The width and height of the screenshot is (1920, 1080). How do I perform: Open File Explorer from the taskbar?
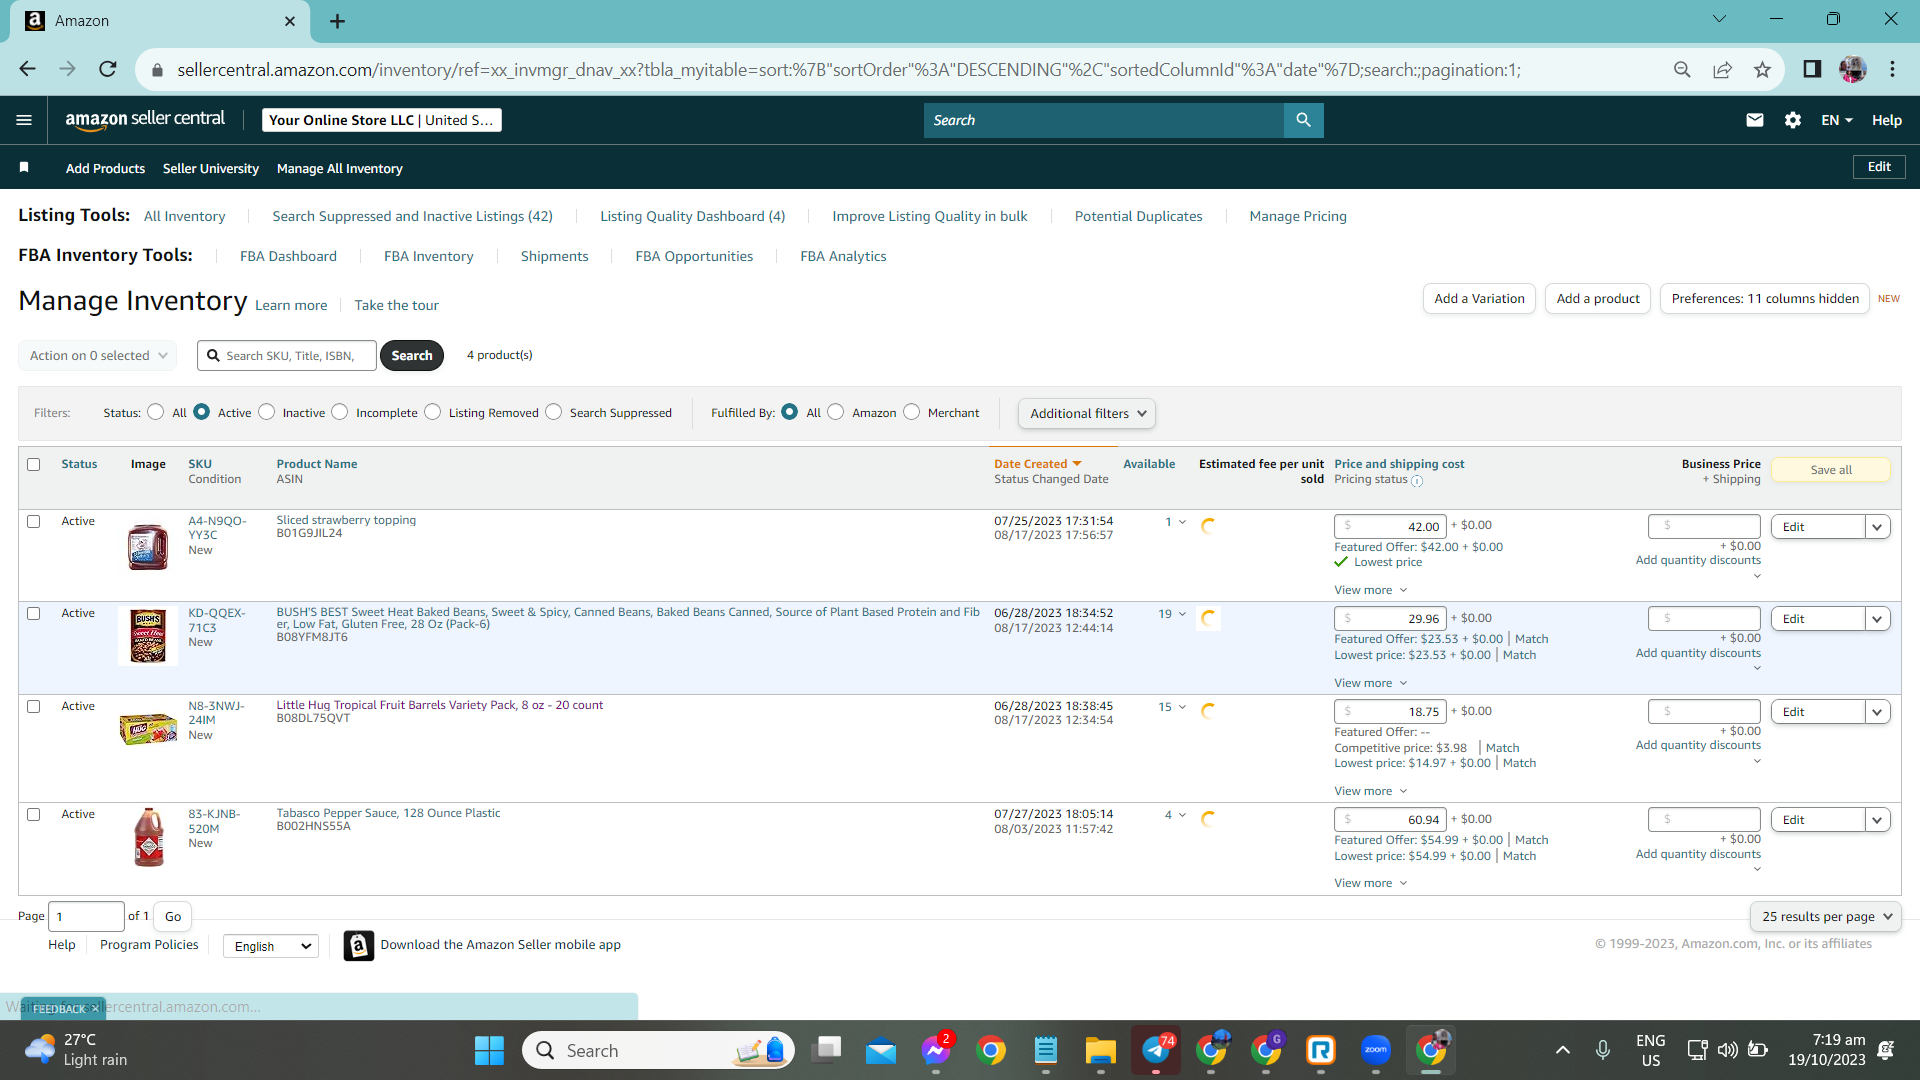tap(1101, 1050)
